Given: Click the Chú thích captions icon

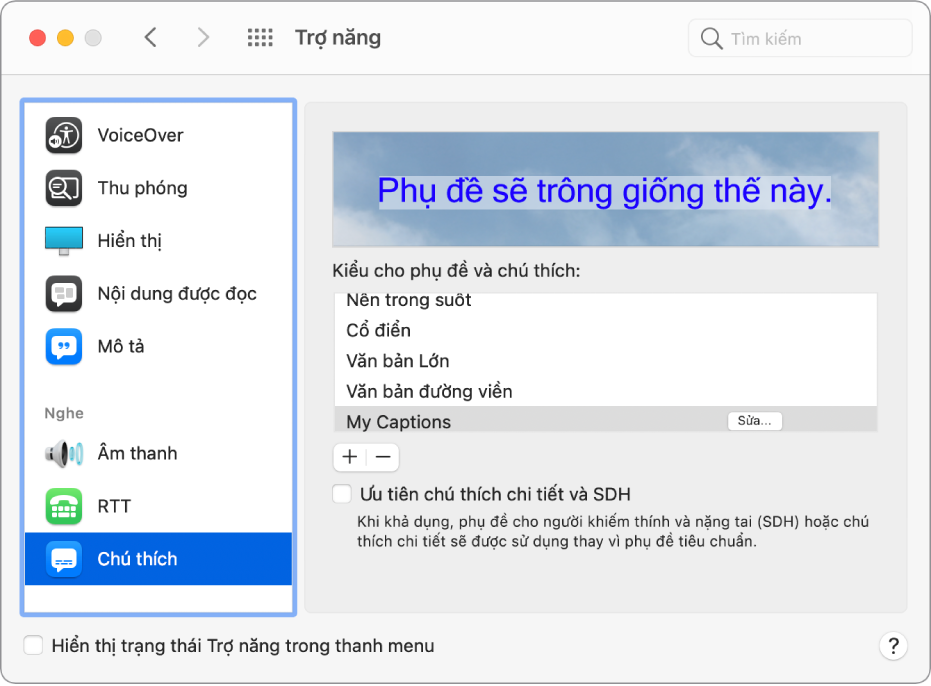Looking at the screenshot, I should (x=63, y=559).
